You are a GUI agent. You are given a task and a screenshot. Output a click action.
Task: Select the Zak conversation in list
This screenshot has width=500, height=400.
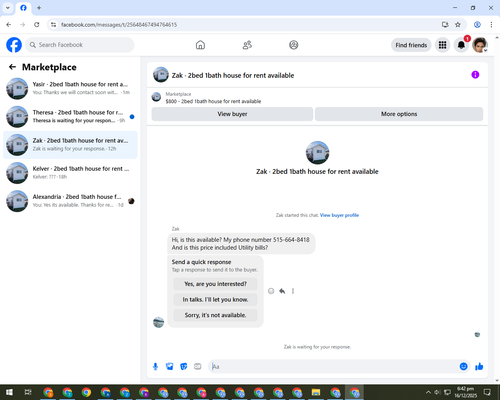click(70, 145)
